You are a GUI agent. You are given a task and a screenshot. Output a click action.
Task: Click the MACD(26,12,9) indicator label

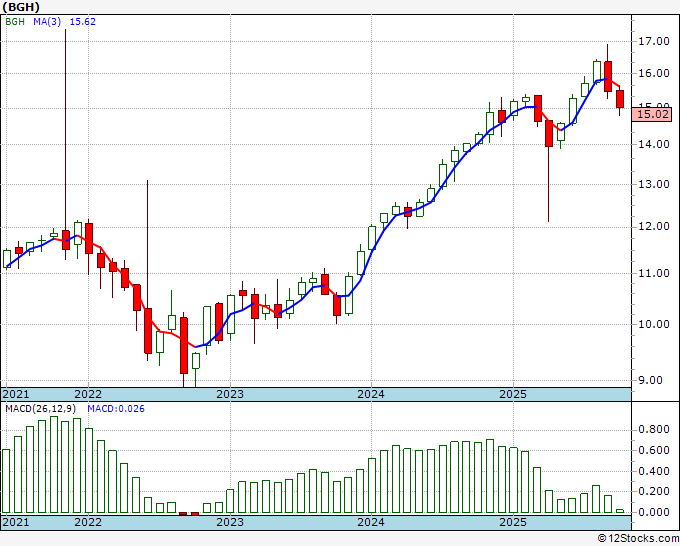click(40, 409)
